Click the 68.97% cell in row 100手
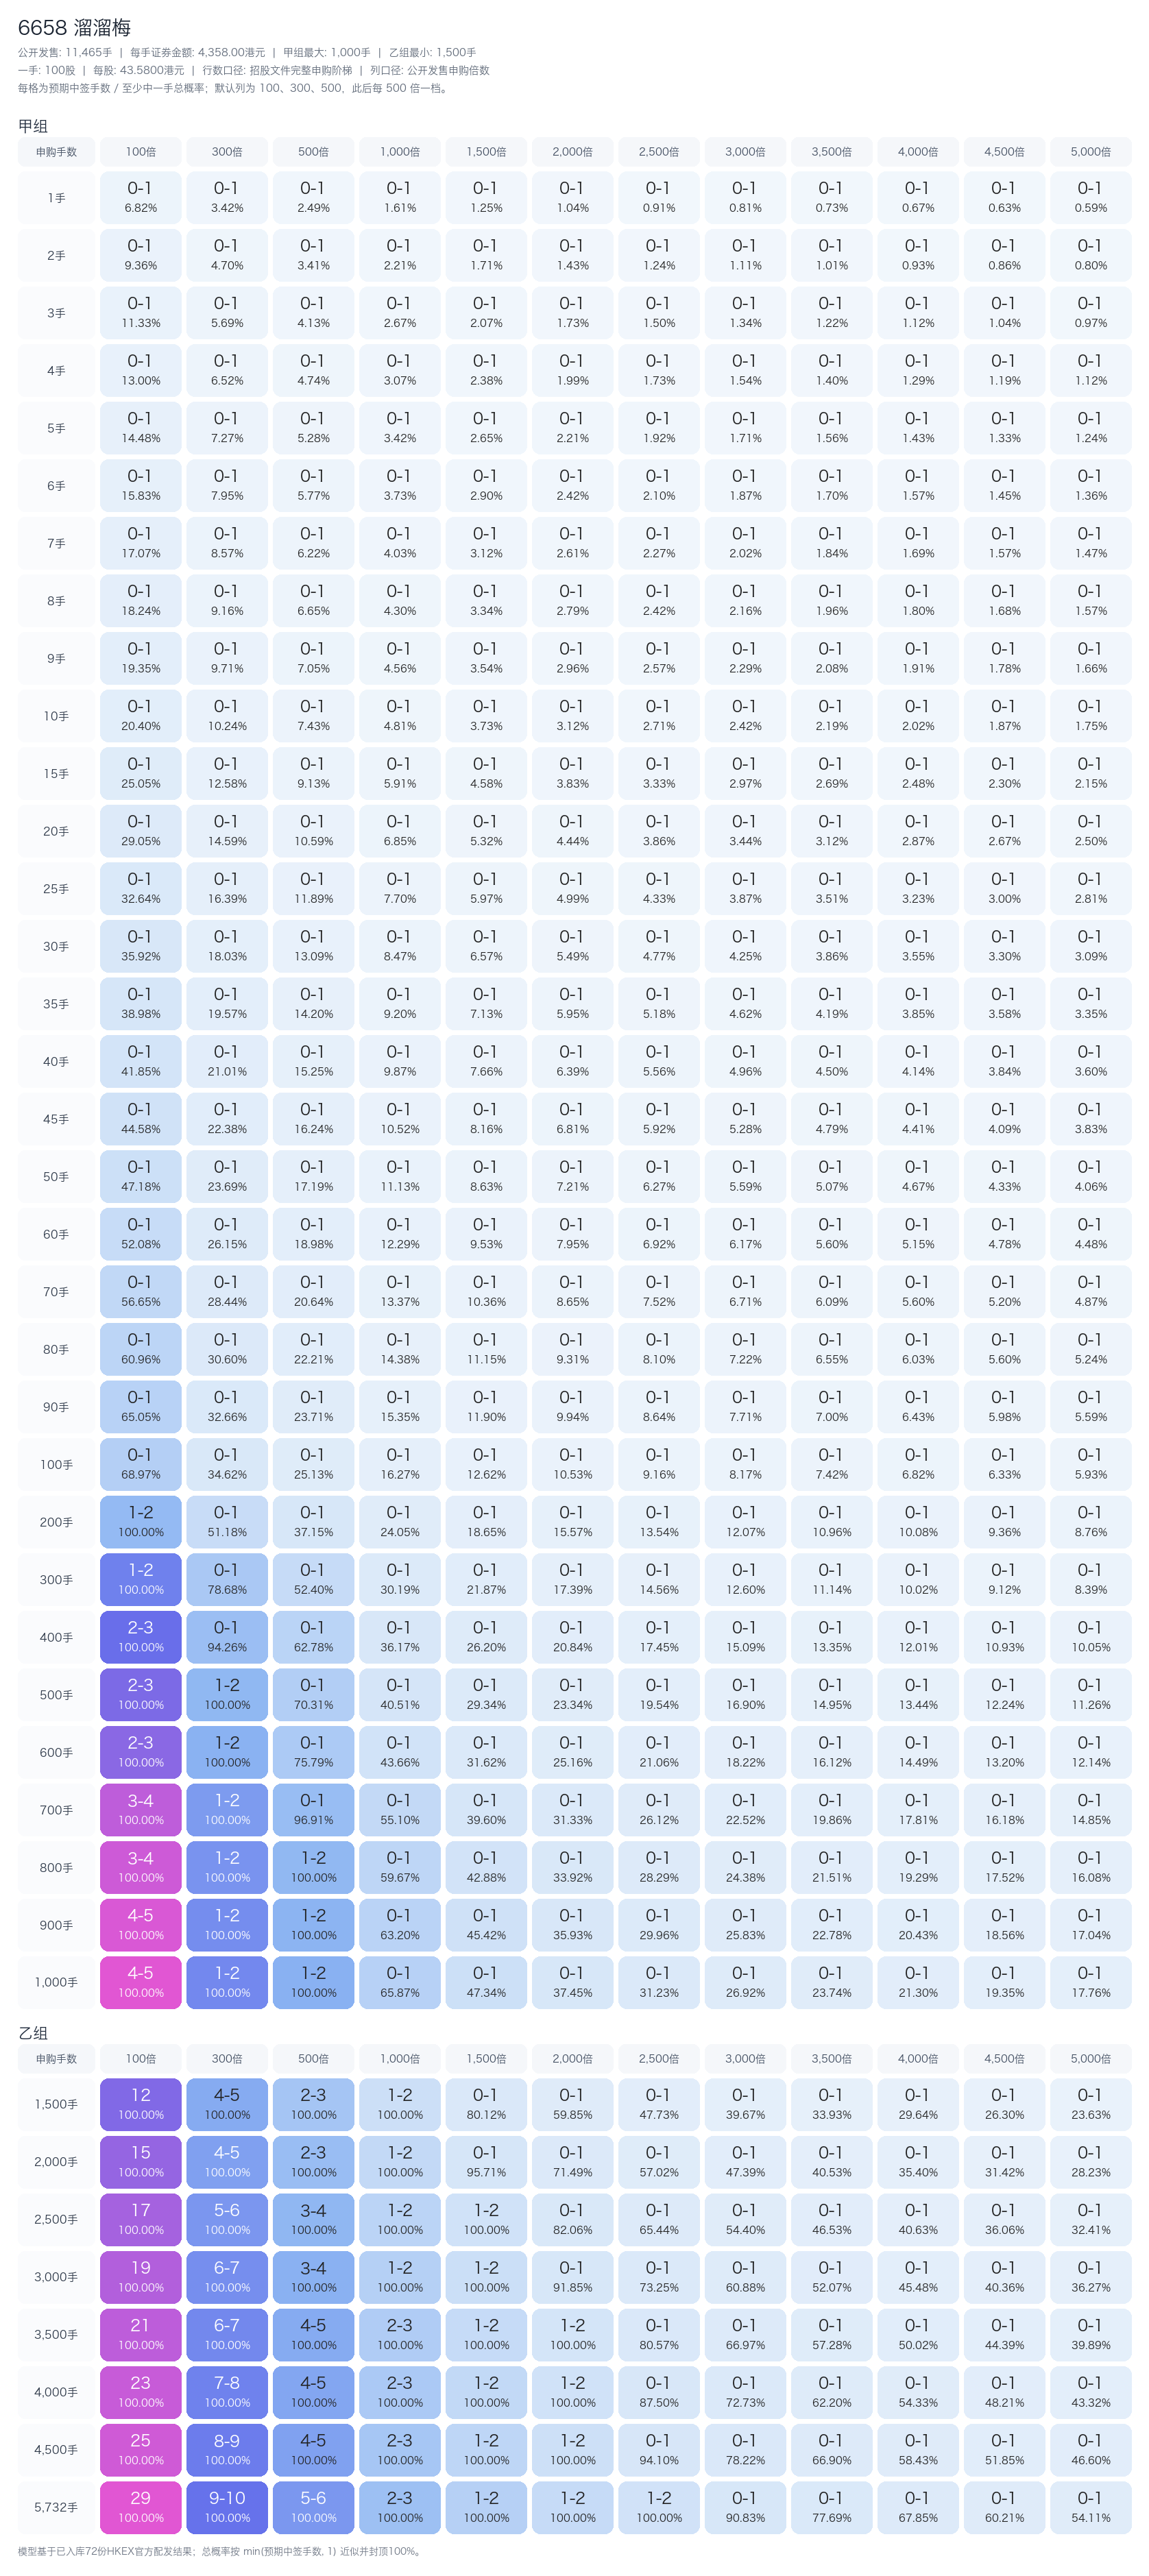Viewport: 1149px width, 2576px height. [x=140, y=1464]
